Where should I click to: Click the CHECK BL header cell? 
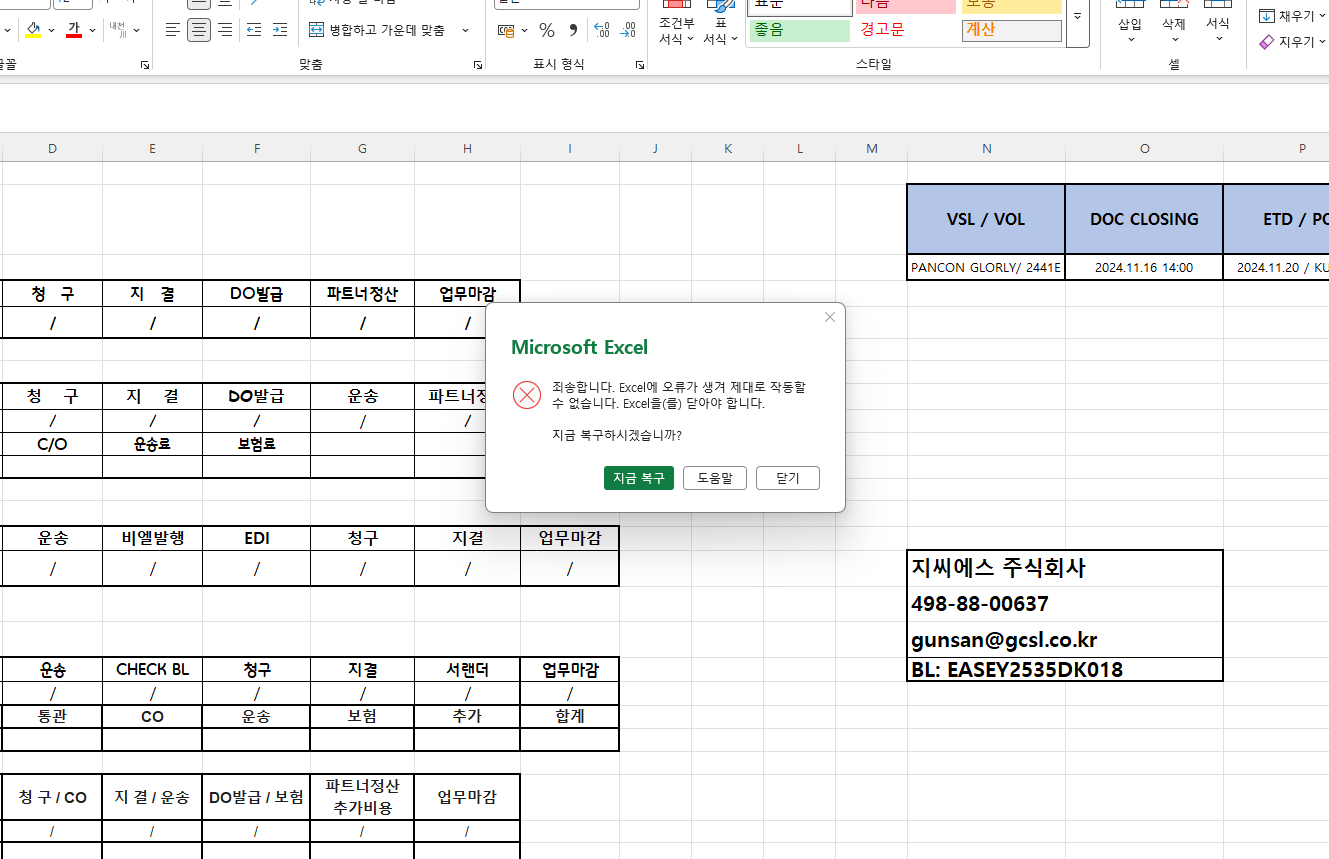[152, 669]
